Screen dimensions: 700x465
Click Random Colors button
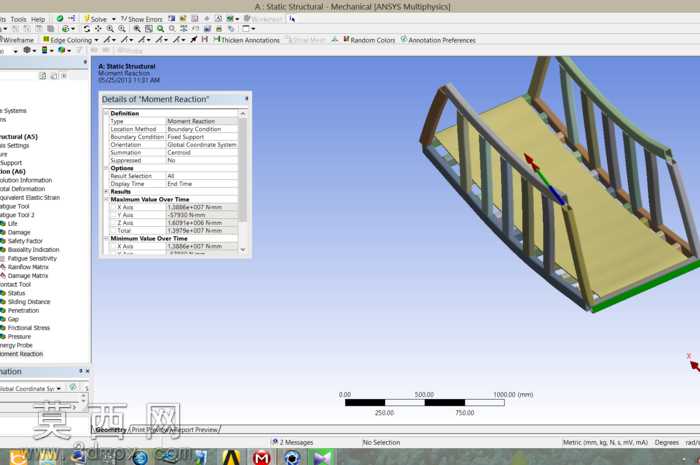(369, 40)
